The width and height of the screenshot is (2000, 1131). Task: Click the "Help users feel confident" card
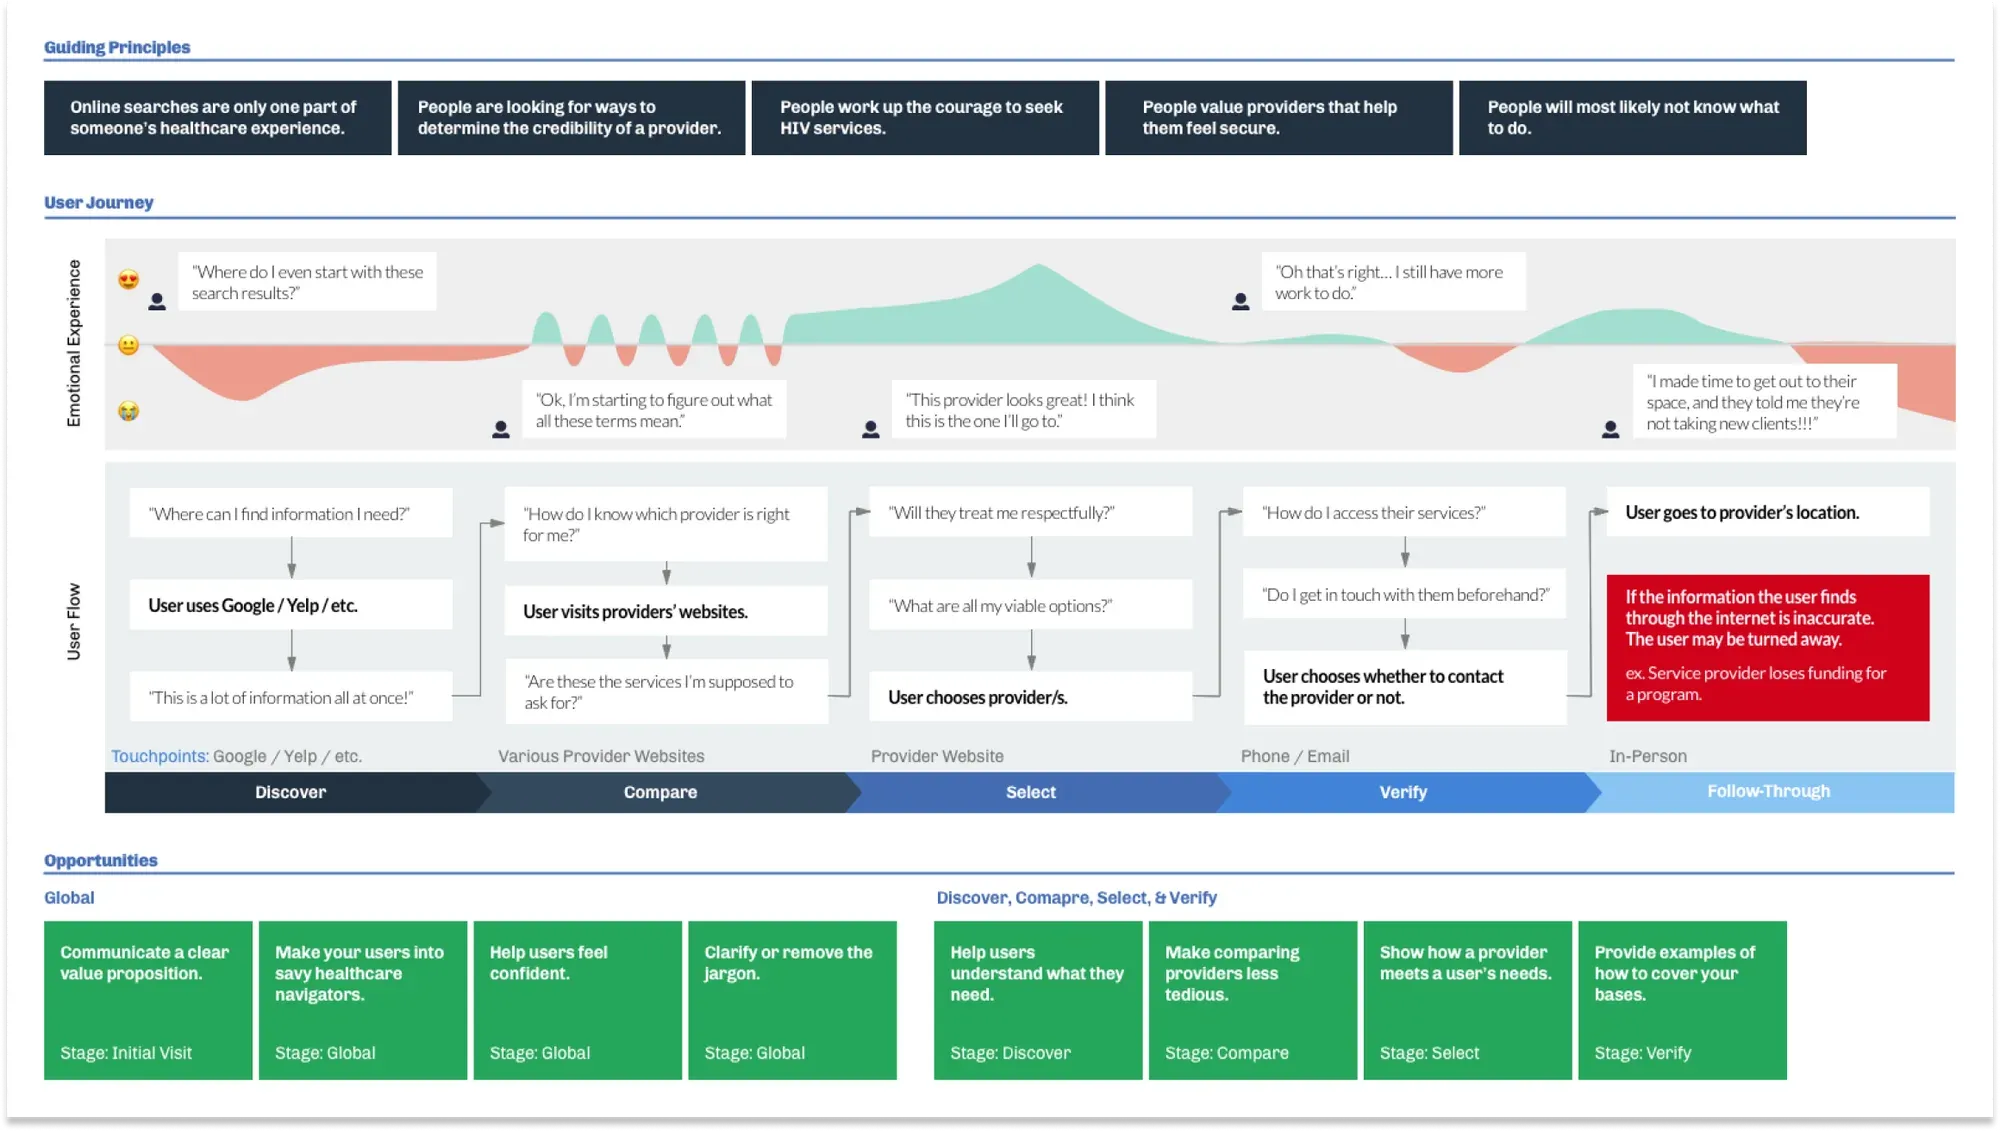click(x=578, y=1000)
